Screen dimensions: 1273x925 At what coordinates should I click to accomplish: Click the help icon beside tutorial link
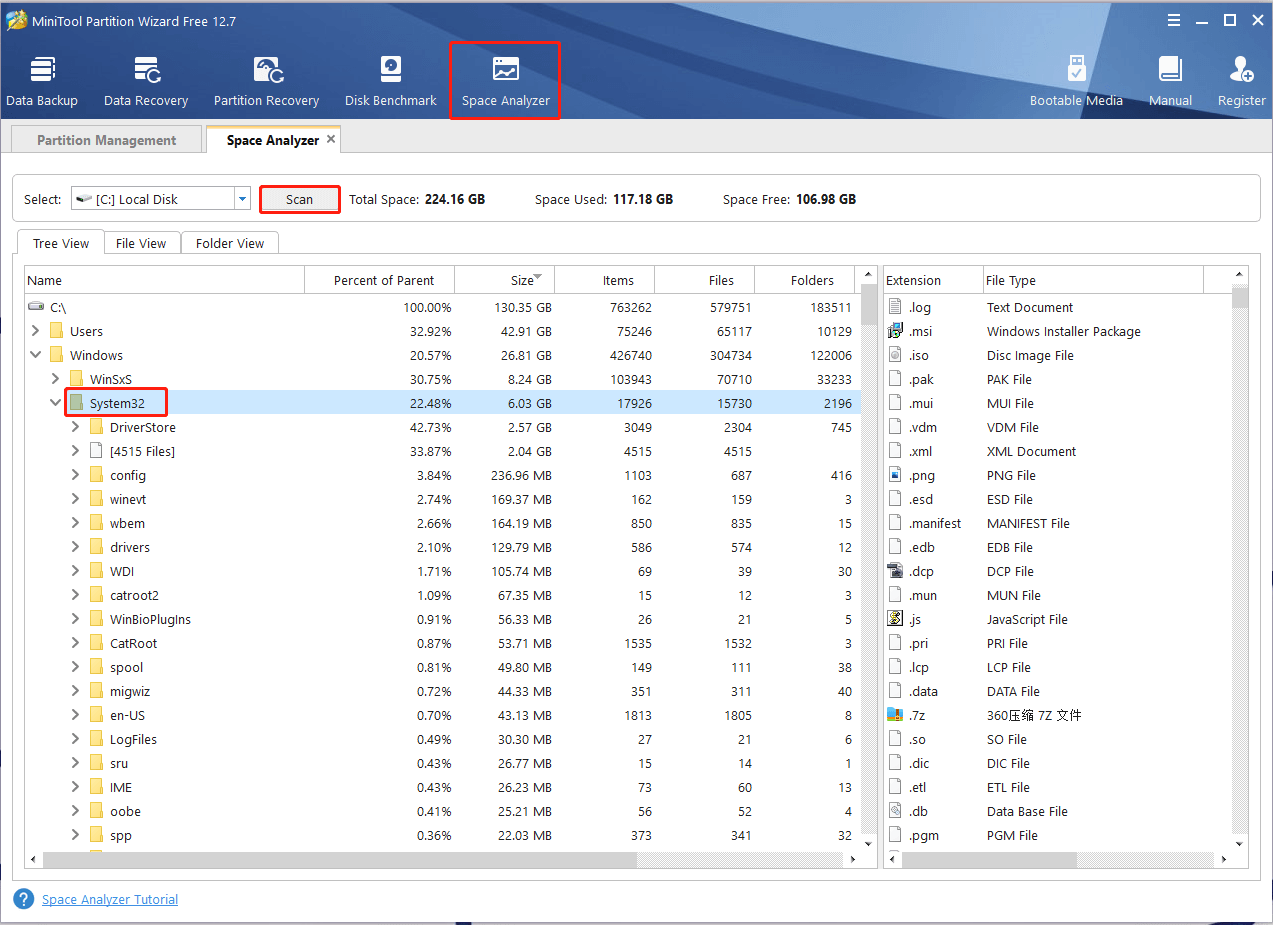pos(24,899)
